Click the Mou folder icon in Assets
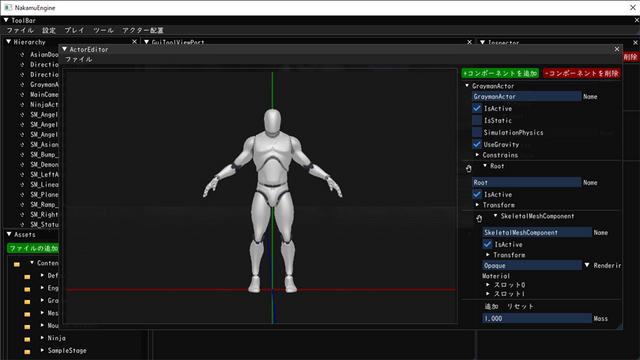This screenshot has width=640, height=360. [x=27, y=327]
